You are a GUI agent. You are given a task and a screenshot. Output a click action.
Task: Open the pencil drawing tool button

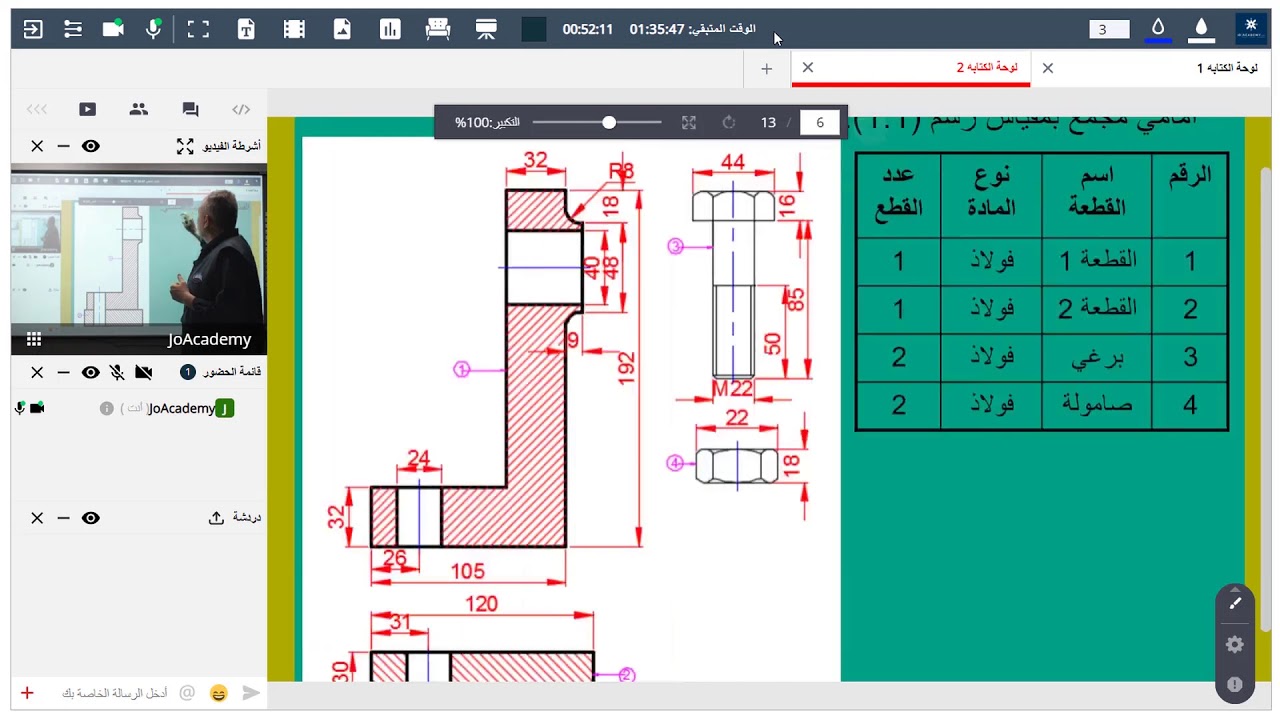pos(1235,603)
